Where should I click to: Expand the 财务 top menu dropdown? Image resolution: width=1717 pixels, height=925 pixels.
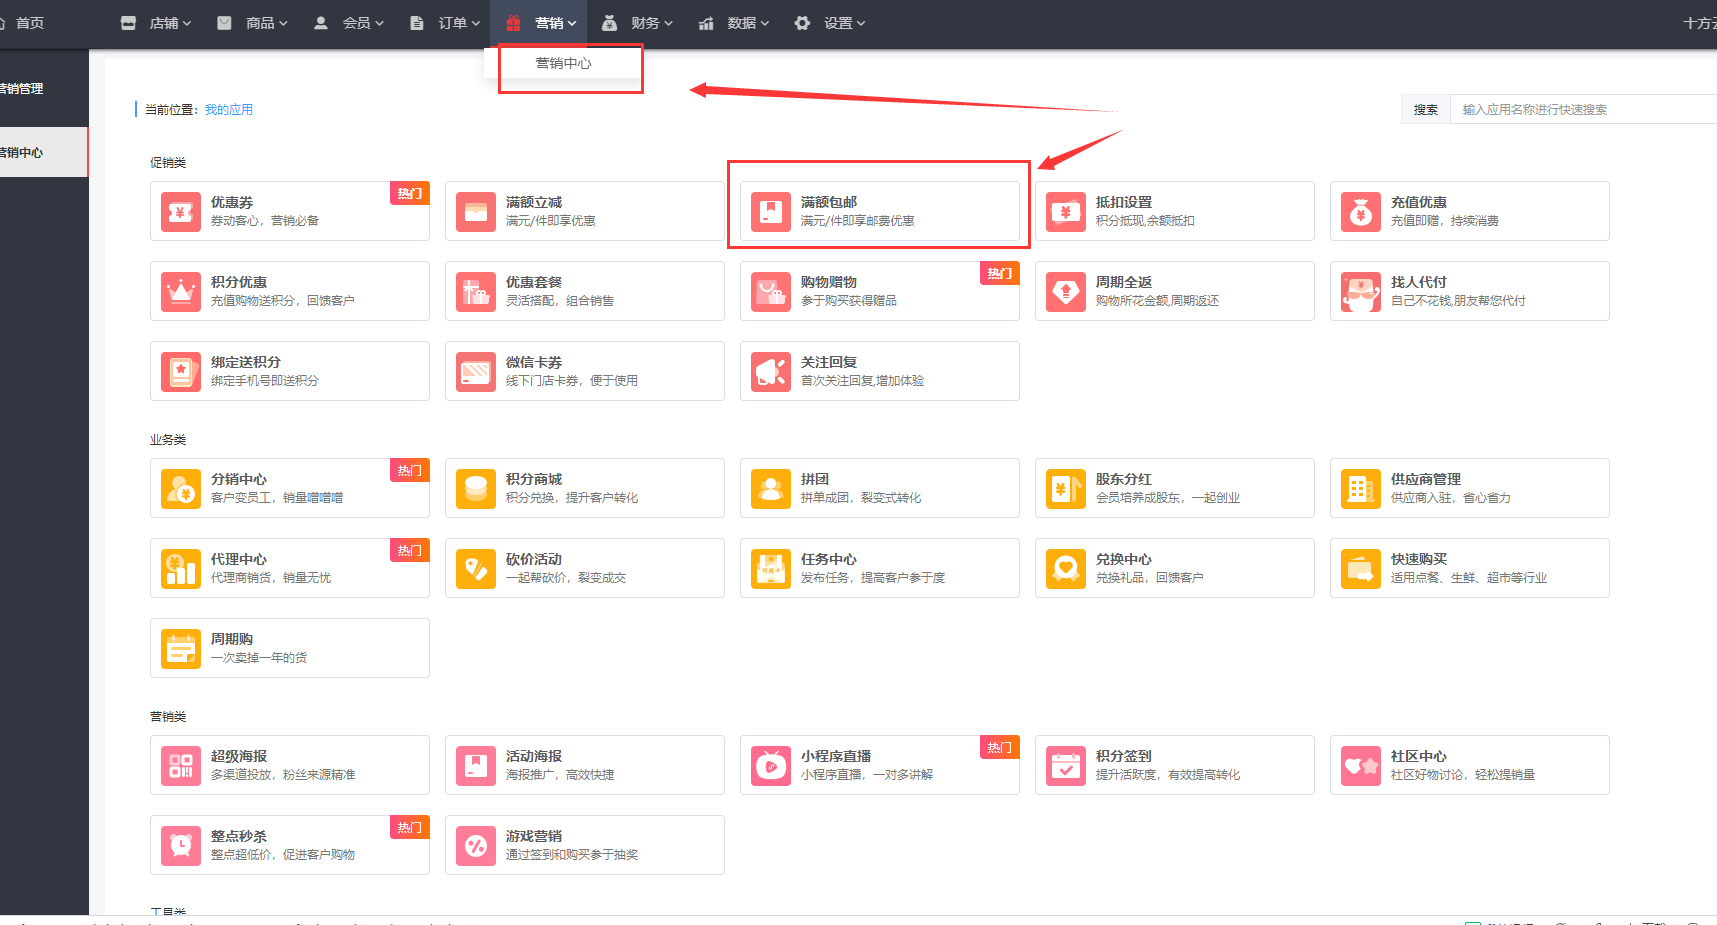pyautogui.click(x=637, y=23)
